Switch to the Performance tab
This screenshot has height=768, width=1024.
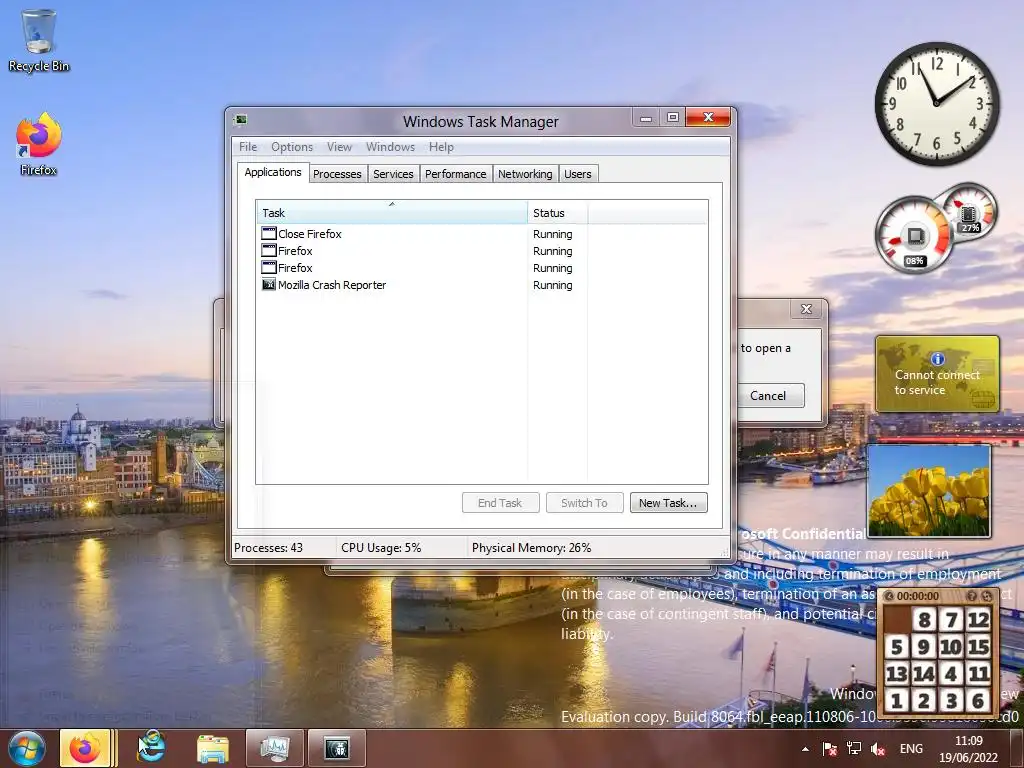[x=455, y=174]
